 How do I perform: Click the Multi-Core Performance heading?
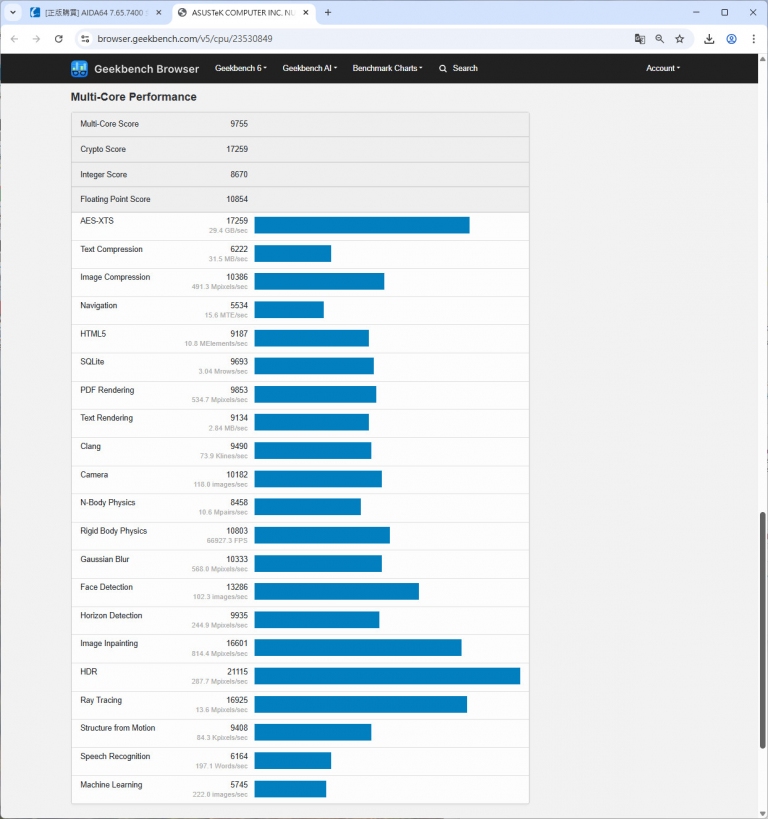click(134, 97)
